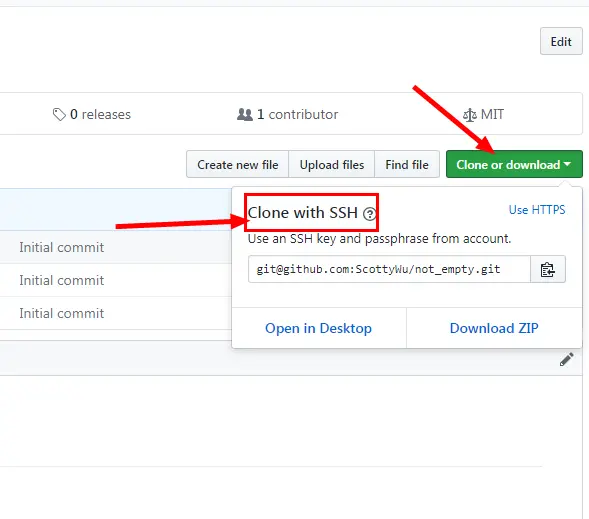Click the Edit button
This screenshot has height=519, width=589.
pos(561,41)
